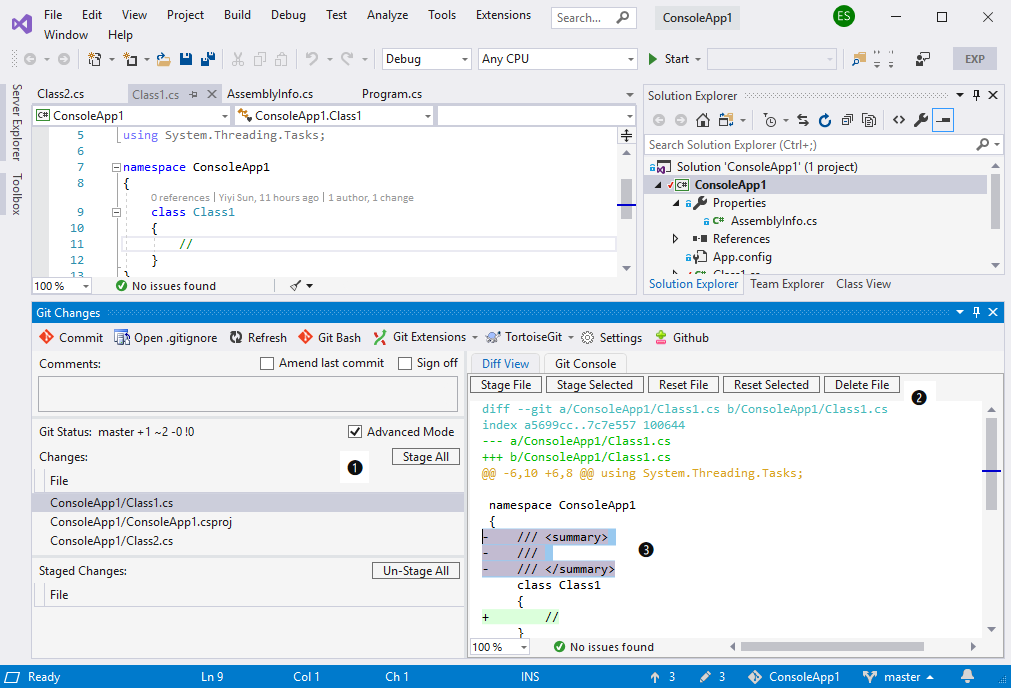Switch to the Git Console tab
Image resolution: width=1011 pixels, height=688 pixels.
tap(585, 363)
